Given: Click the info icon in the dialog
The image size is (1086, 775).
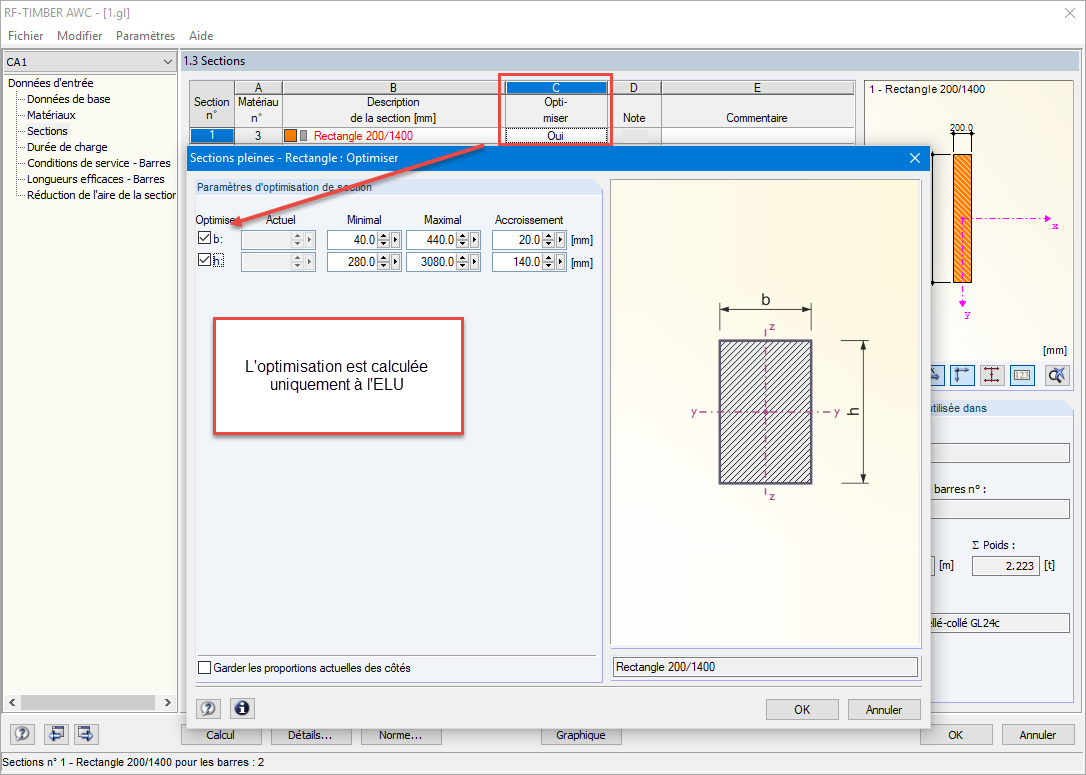Looking at the screenshot, I should point(241,708).
